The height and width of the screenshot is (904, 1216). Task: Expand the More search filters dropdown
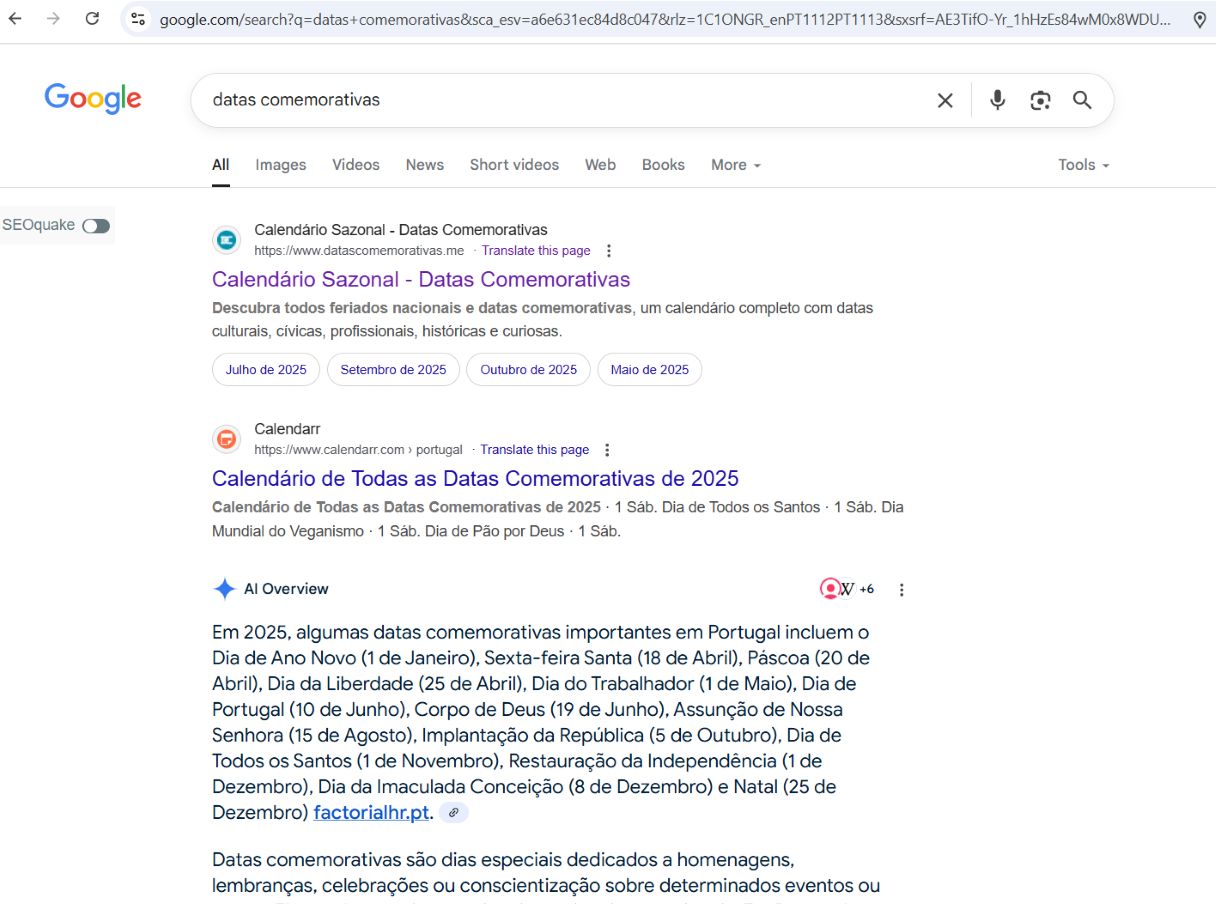(x=735, y=165)
